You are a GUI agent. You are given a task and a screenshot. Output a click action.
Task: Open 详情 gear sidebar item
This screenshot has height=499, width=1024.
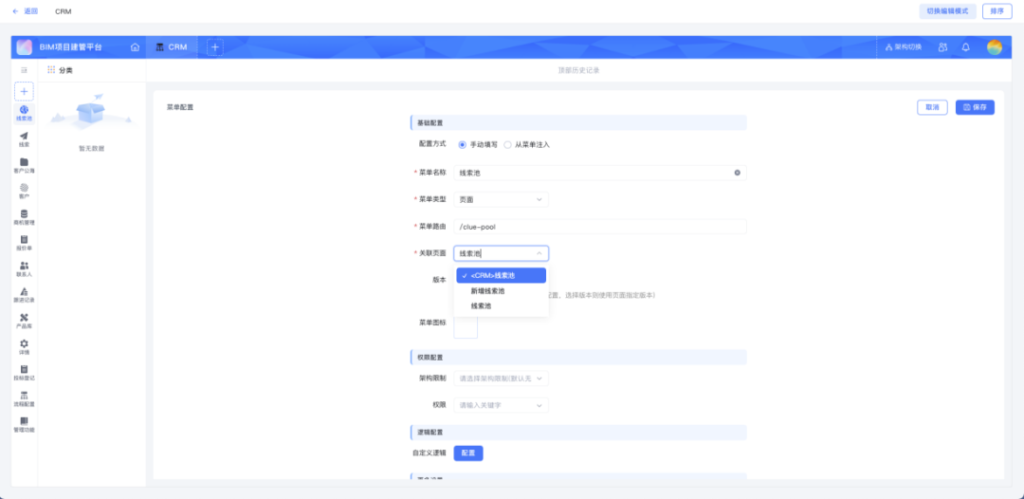click(x=24, y=347)
